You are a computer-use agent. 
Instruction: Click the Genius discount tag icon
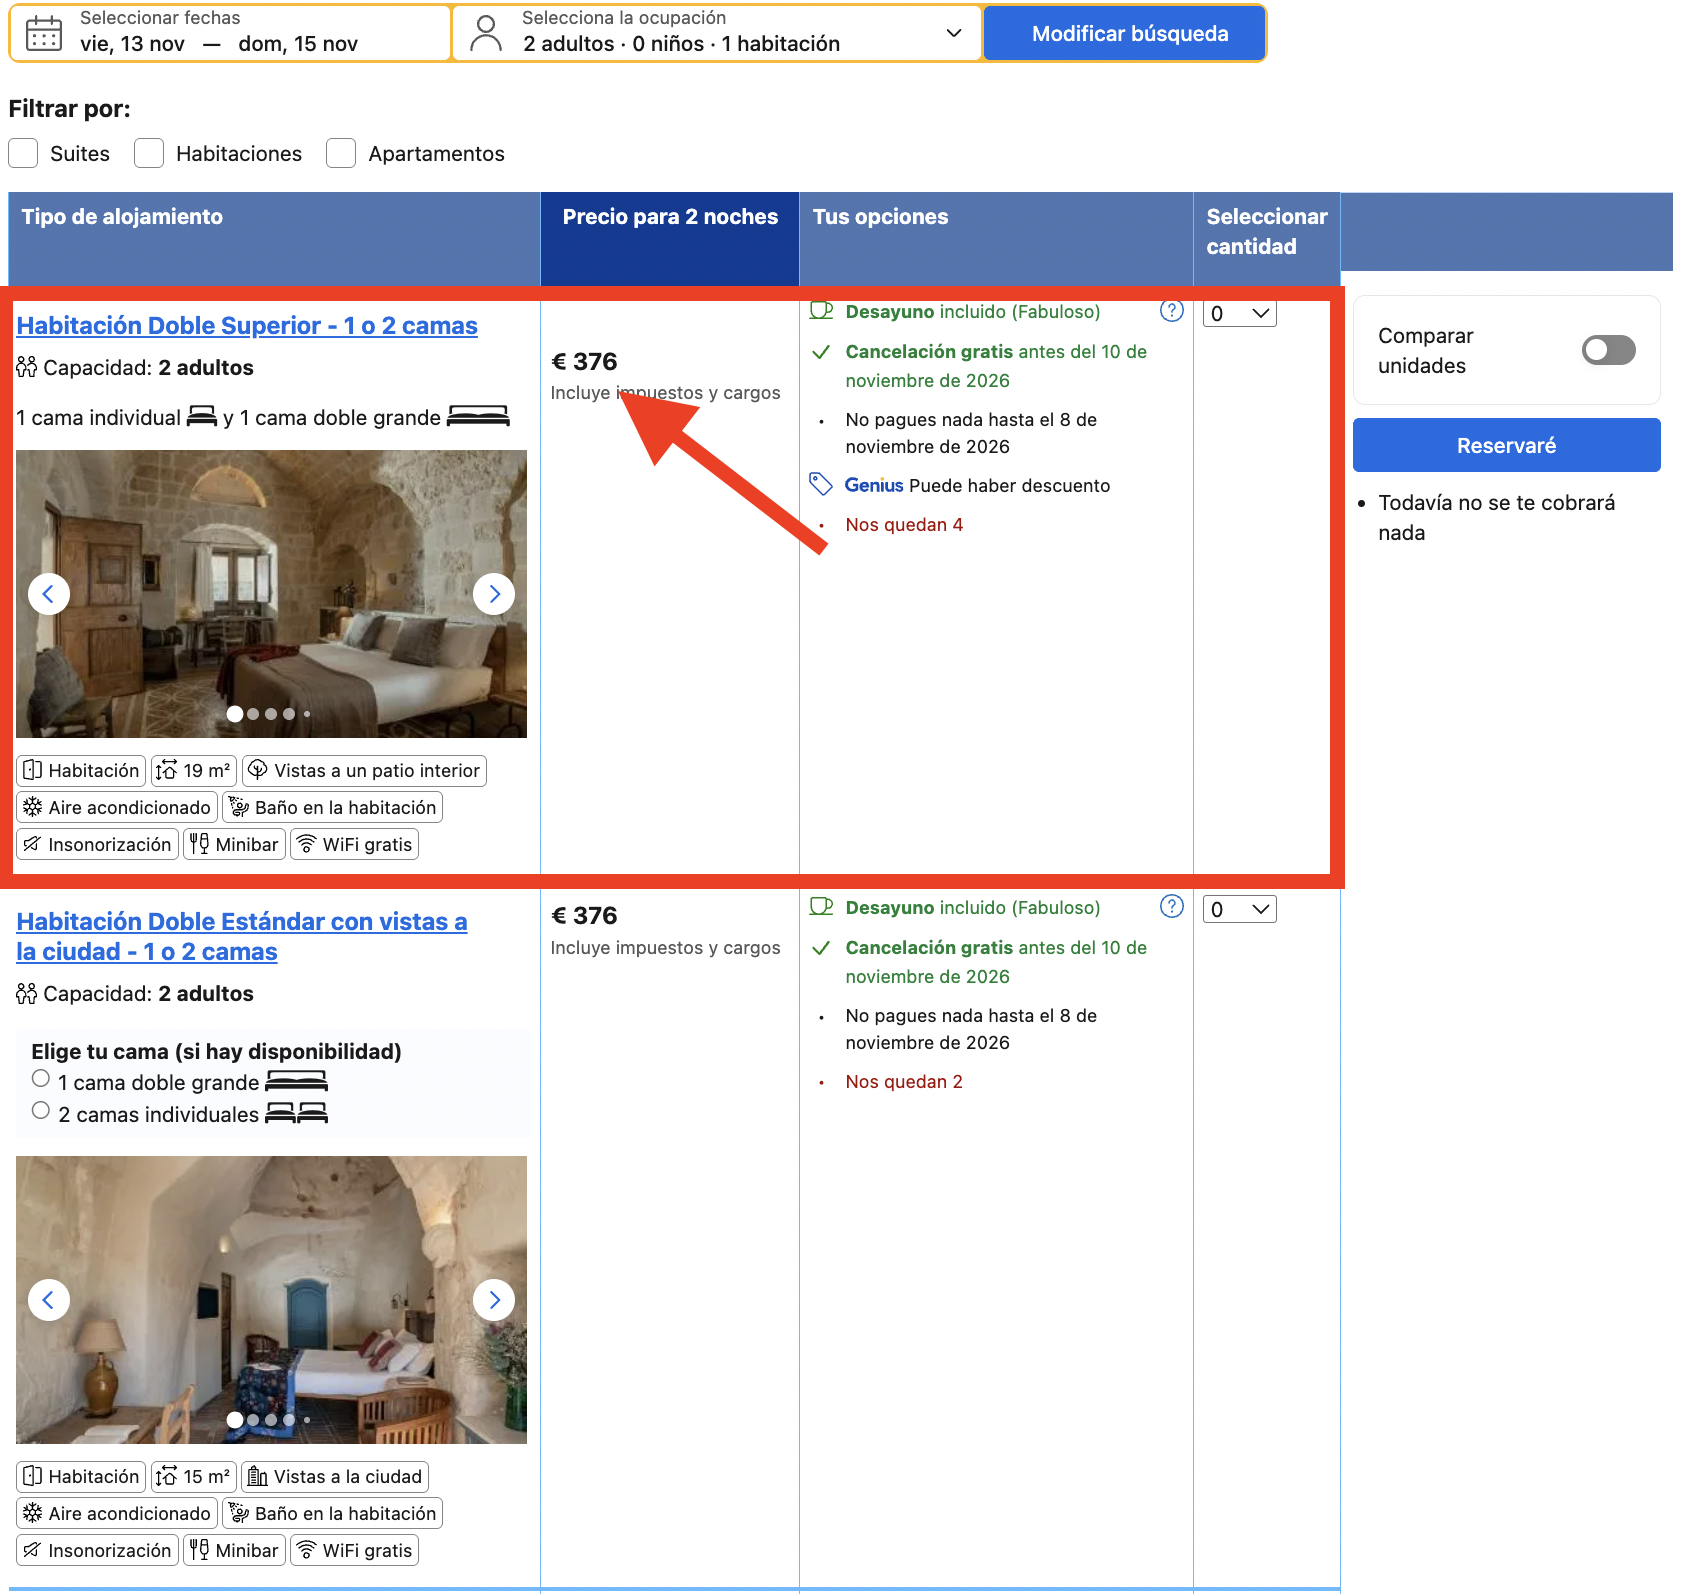[821, 485]
